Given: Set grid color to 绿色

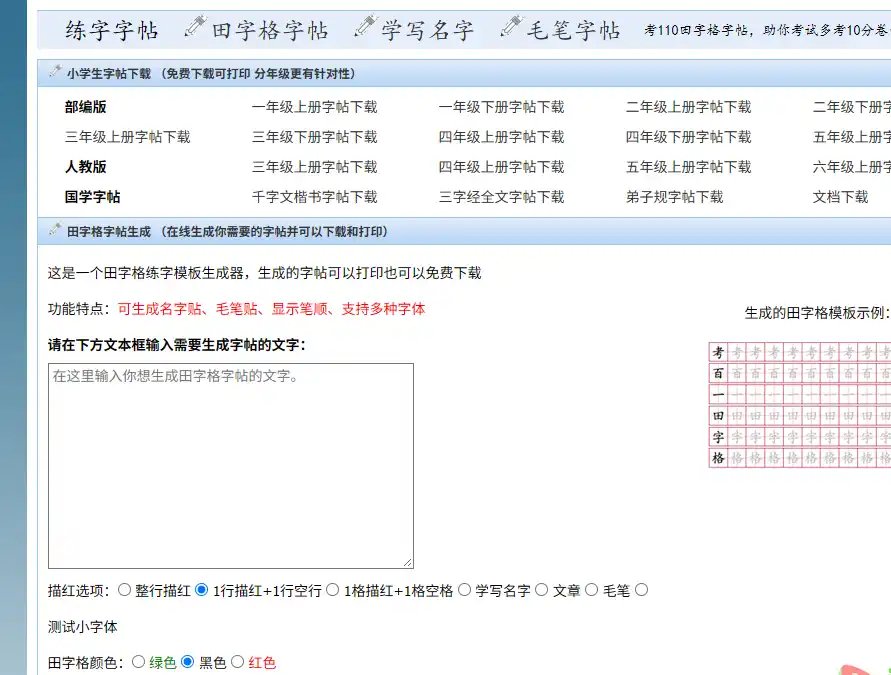Looking at the screenshot, I should 138,661.
